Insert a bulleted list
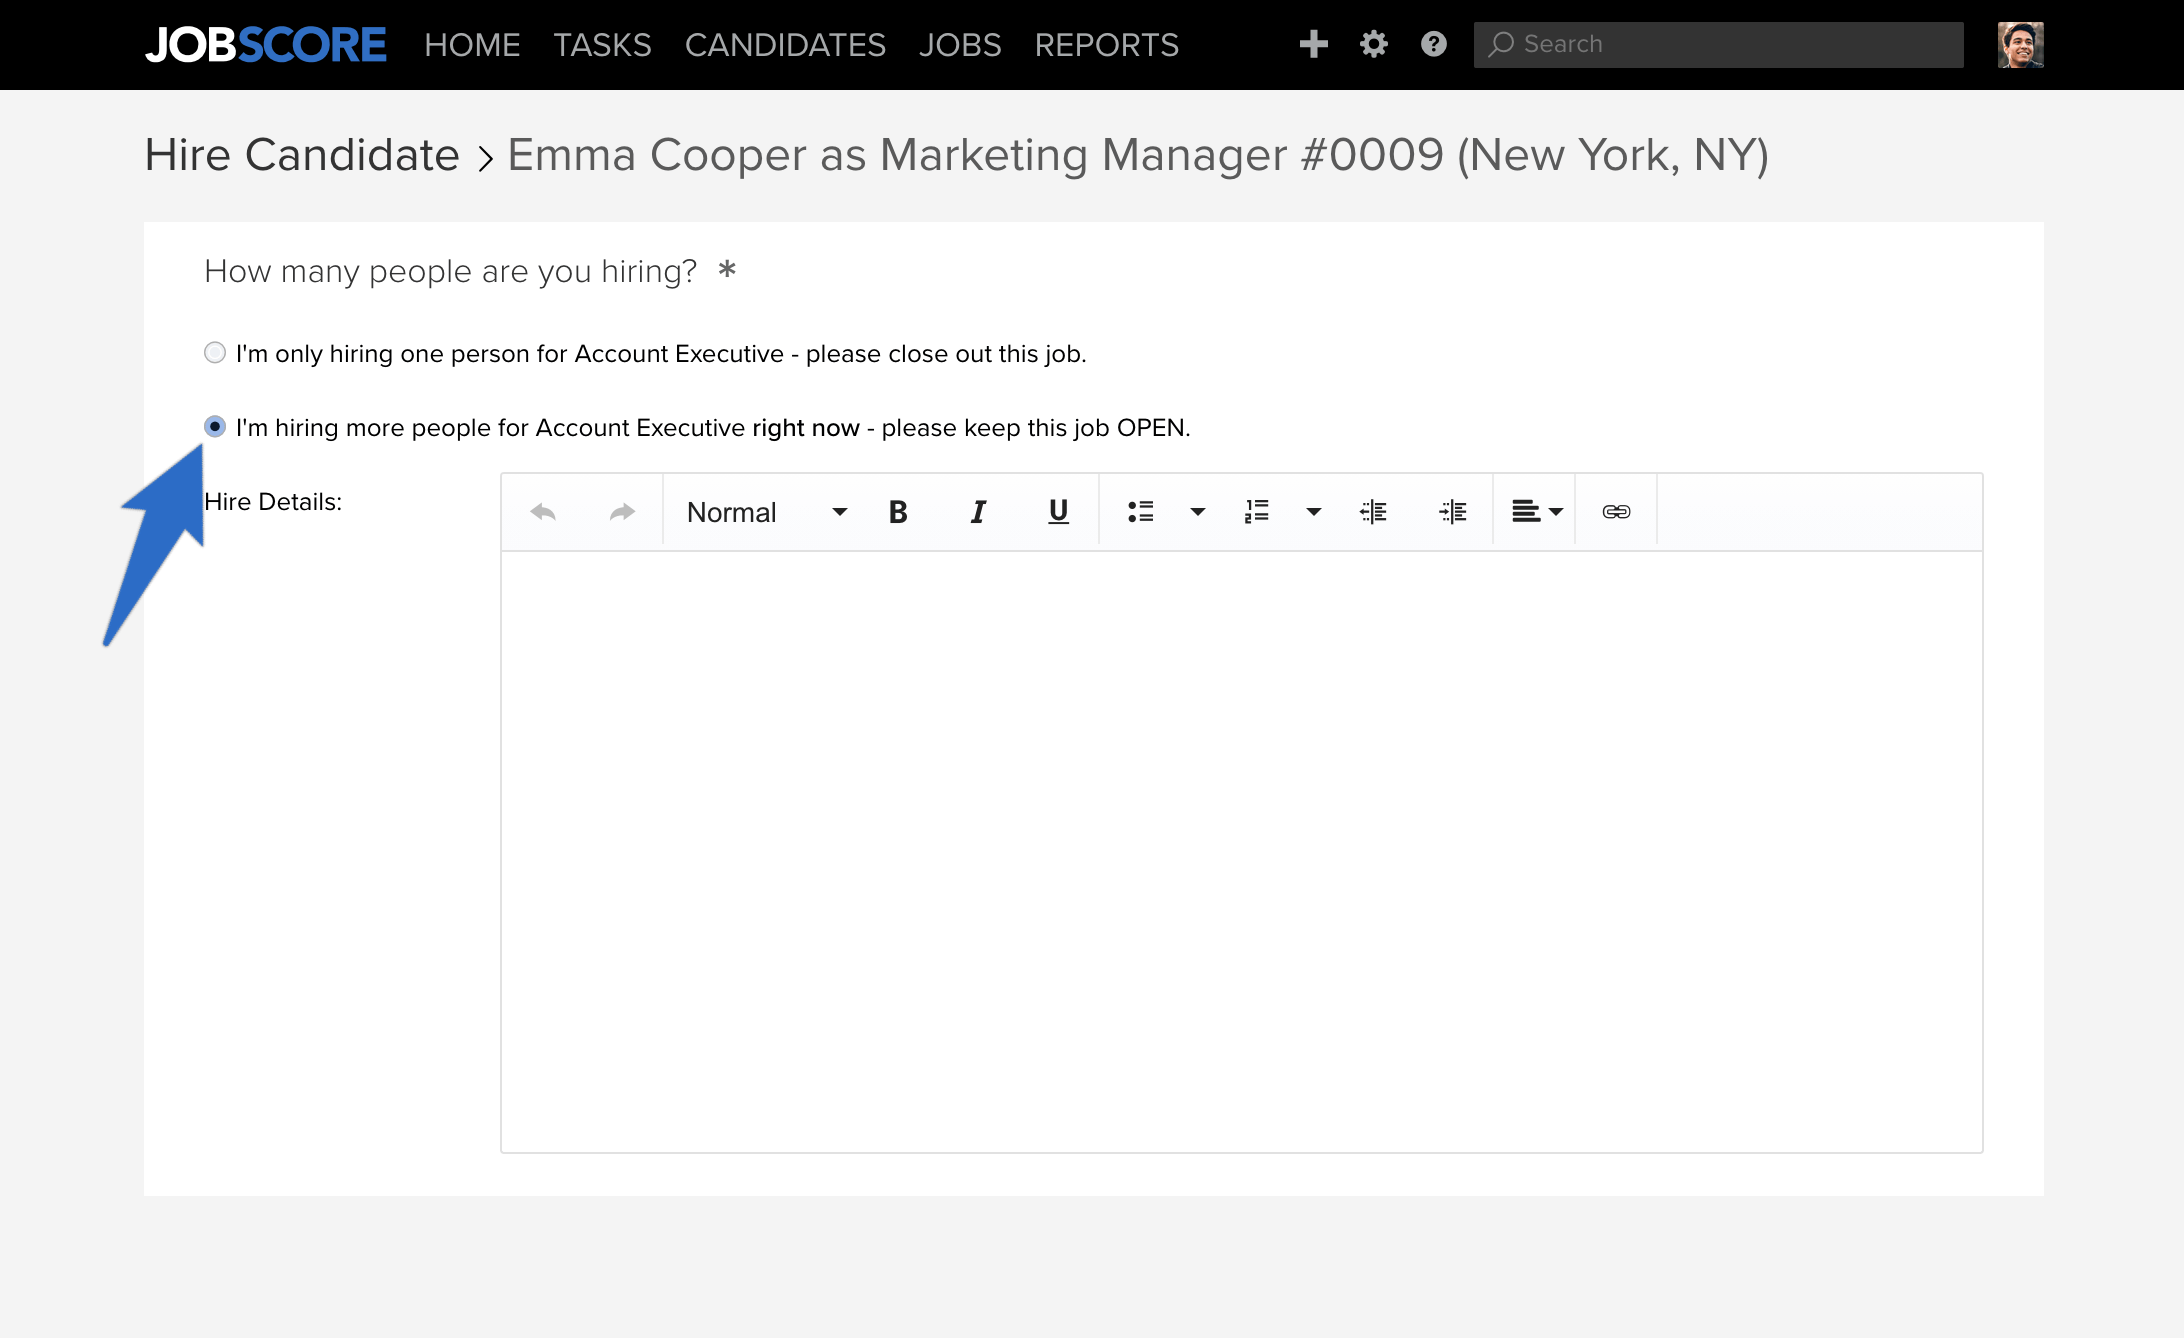Viewport: 2184px width, 1338px height. pos(1141,512)
